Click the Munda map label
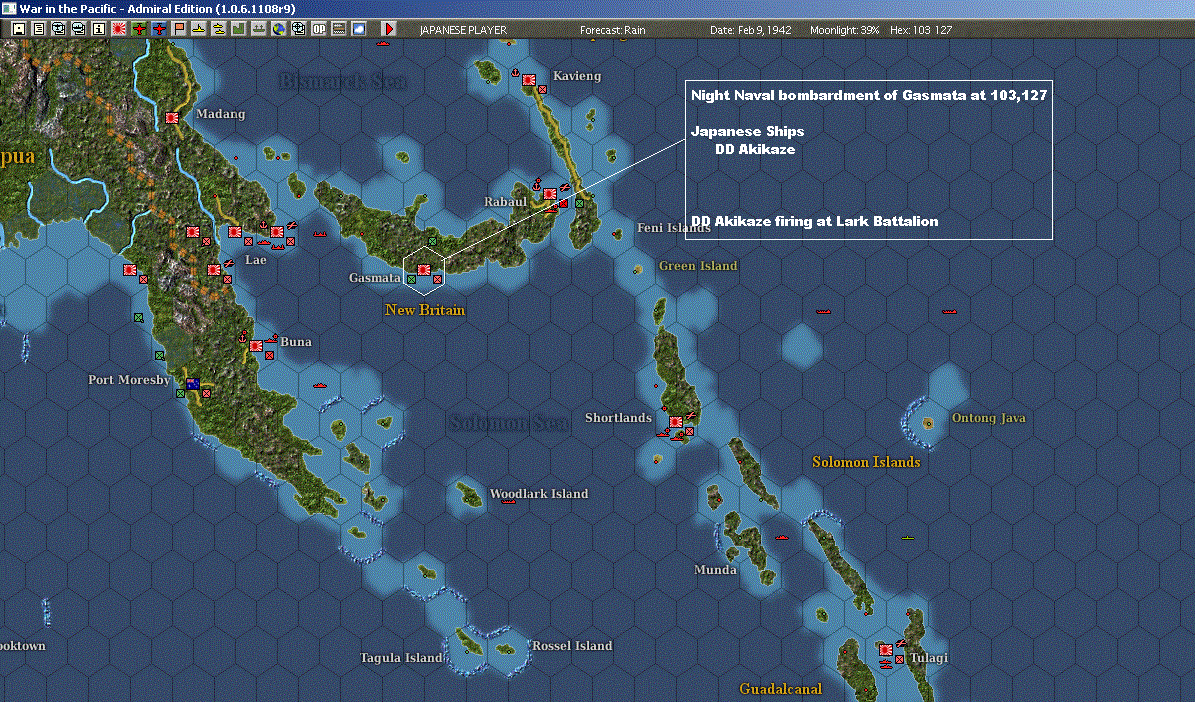 (x=715, y=569)
